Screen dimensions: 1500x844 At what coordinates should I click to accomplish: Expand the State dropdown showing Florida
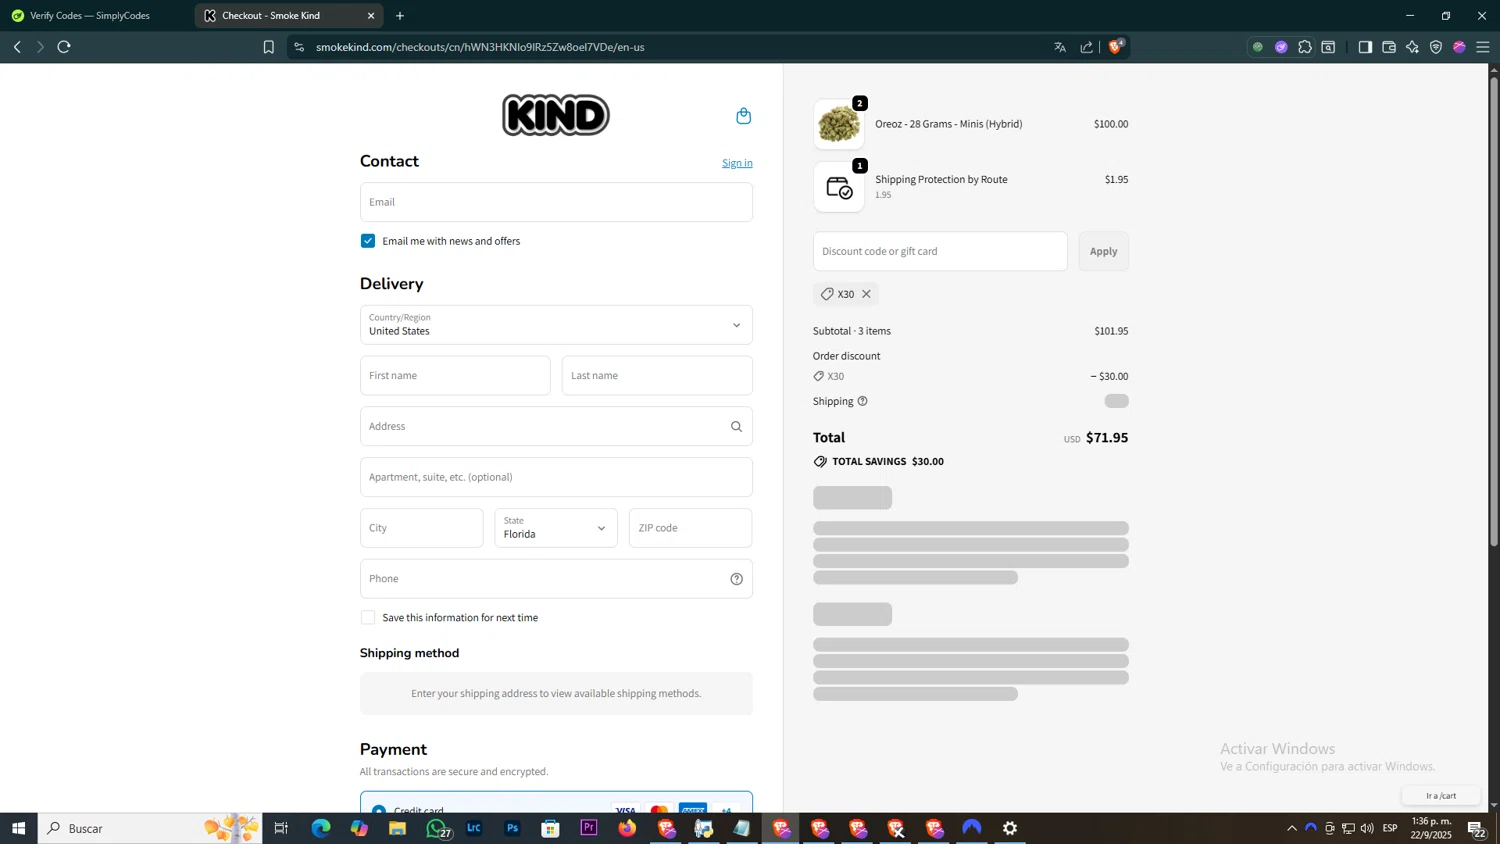tap(556, 528)
